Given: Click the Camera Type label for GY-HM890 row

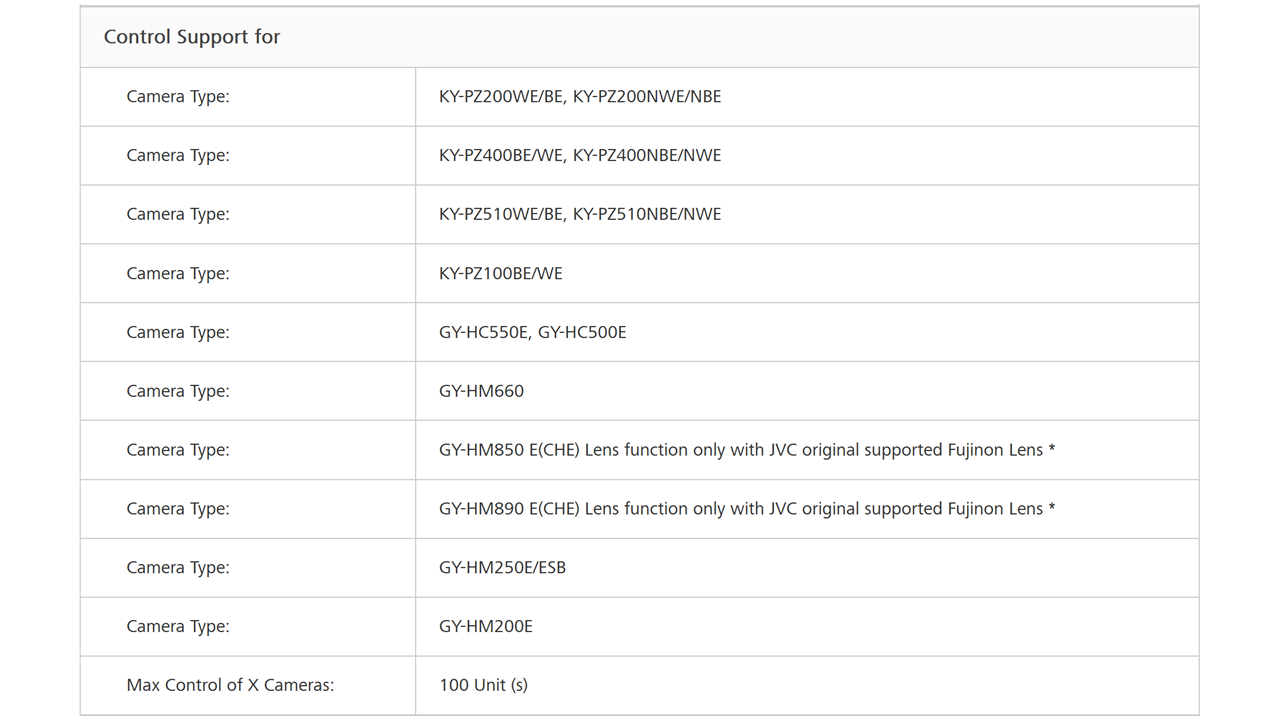Looking at the screenshot, I should [178, 509].
